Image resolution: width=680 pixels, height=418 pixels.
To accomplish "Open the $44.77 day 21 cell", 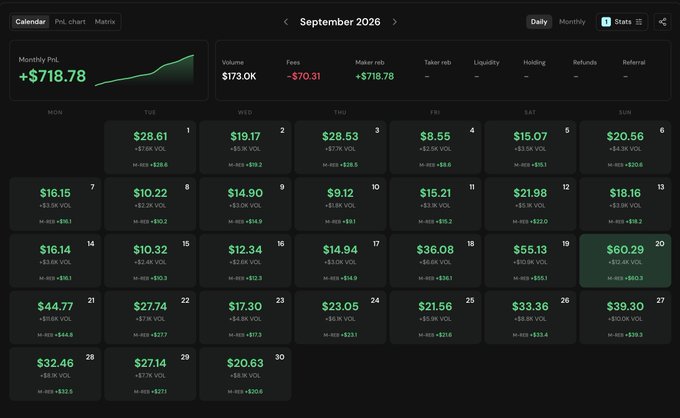I will [x=55, y=317].
